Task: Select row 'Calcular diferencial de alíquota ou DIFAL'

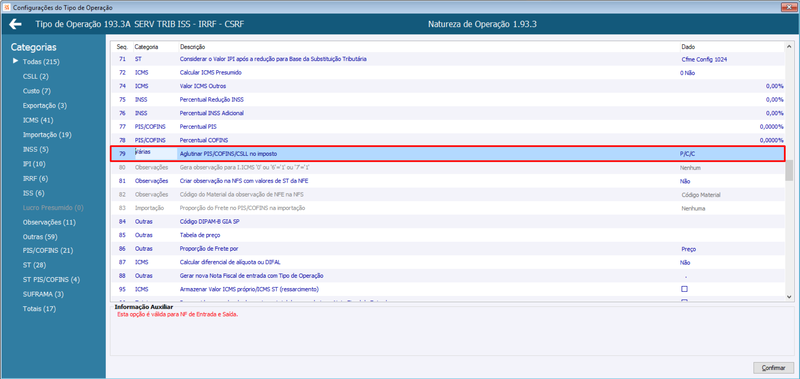Action: click(448, 262)
